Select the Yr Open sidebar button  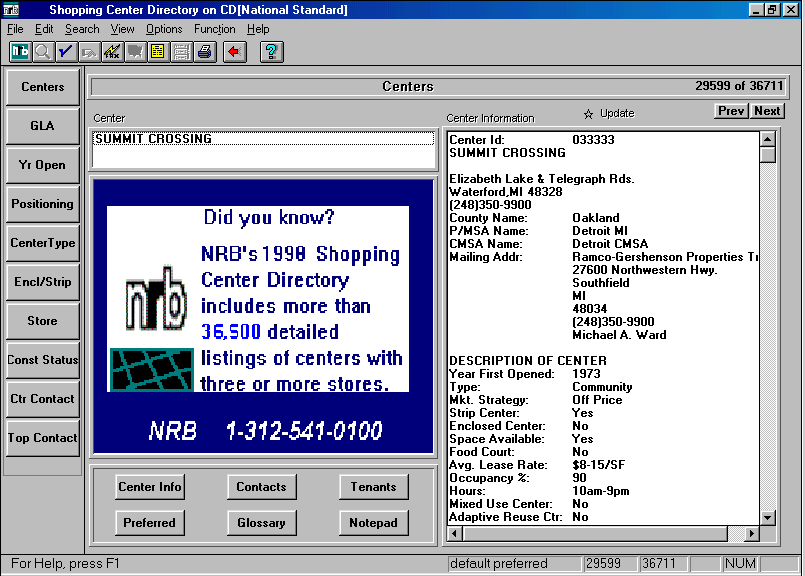[x=43, y=165]
